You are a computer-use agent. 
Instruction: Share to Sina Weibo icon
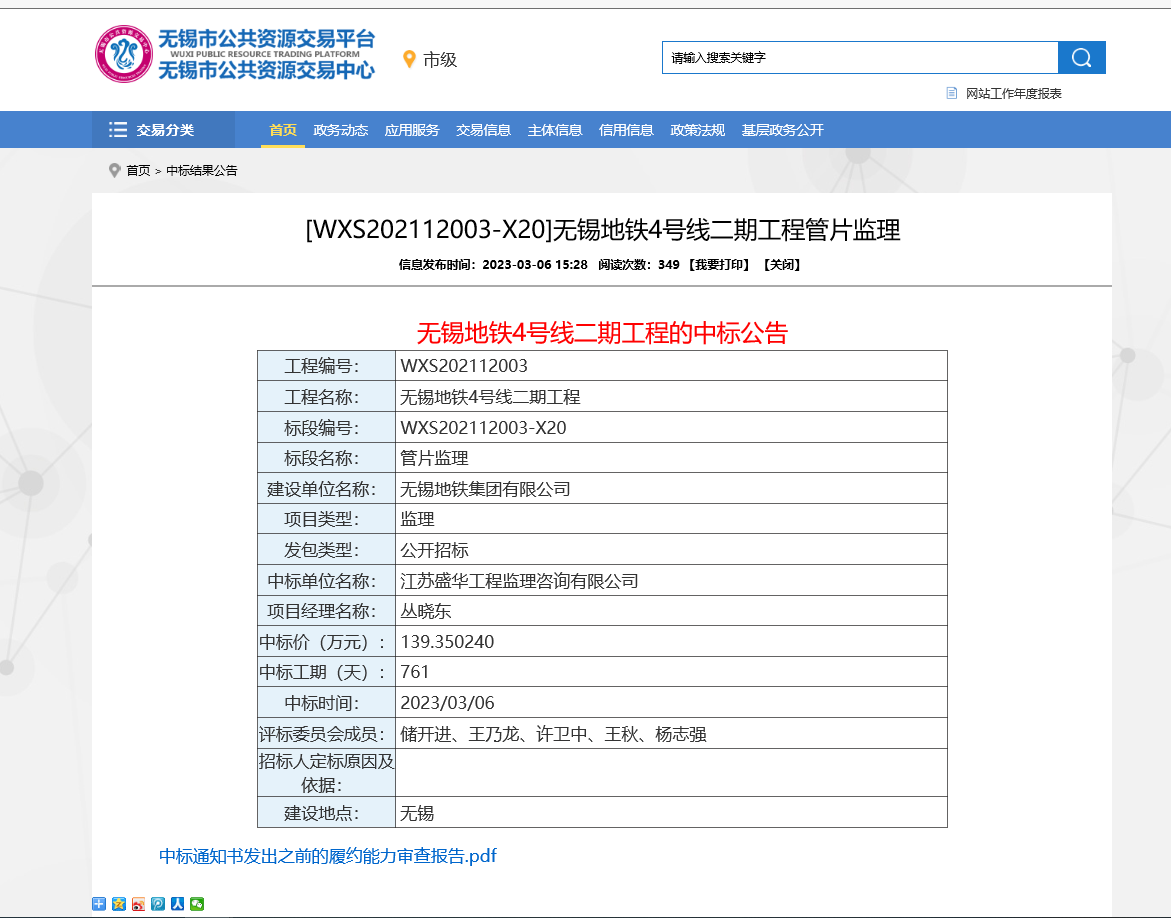(x=138, y=904)
